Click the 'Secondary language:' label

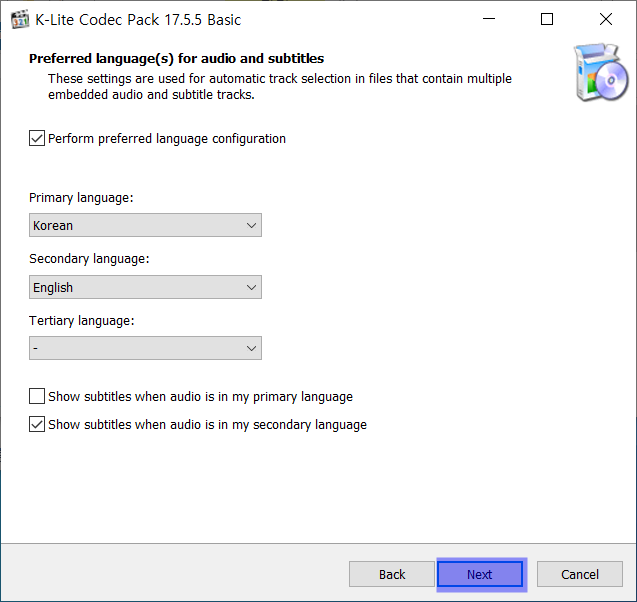(x=89, y=259)
